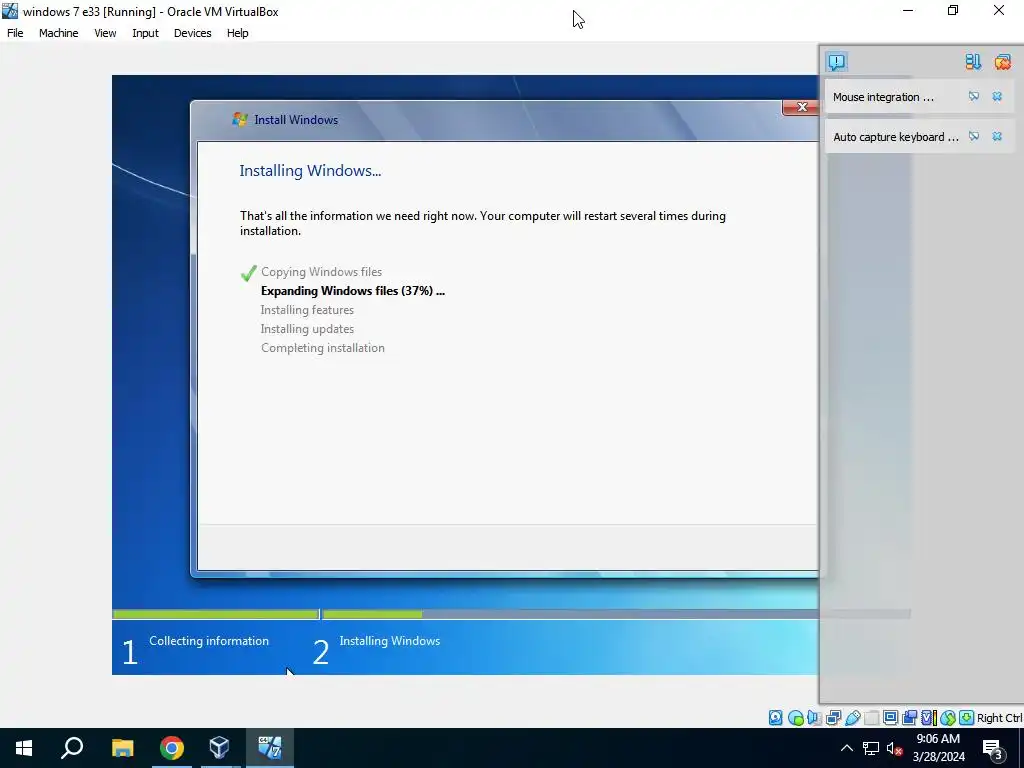Click the VirtualBox window title bar icon
Screen dimensions: 1024x768
pos(10,10)
